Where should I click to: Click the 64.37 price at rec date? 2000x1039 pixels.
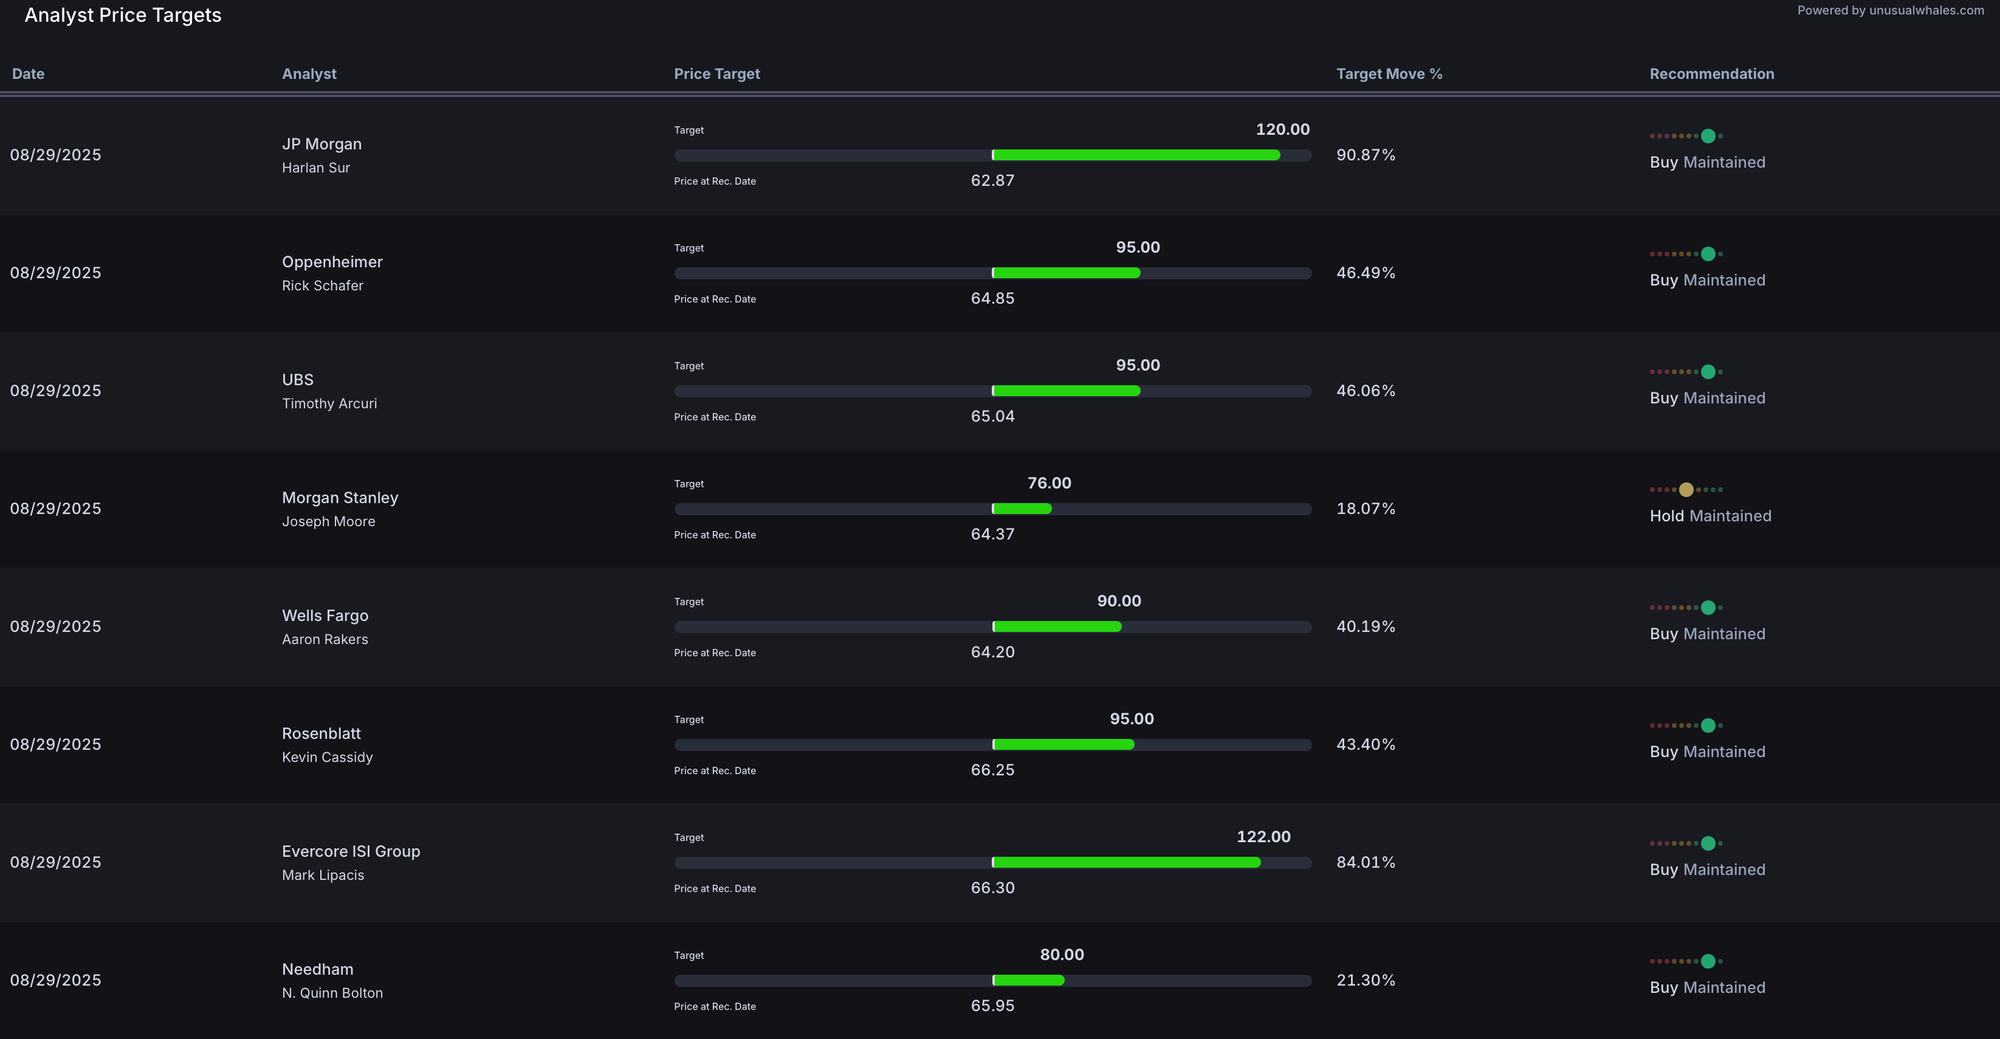click(993, 535)
